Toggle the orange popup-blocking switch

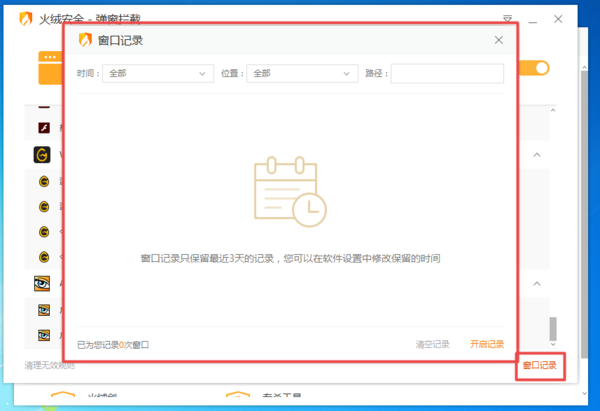tap(538, 68)
